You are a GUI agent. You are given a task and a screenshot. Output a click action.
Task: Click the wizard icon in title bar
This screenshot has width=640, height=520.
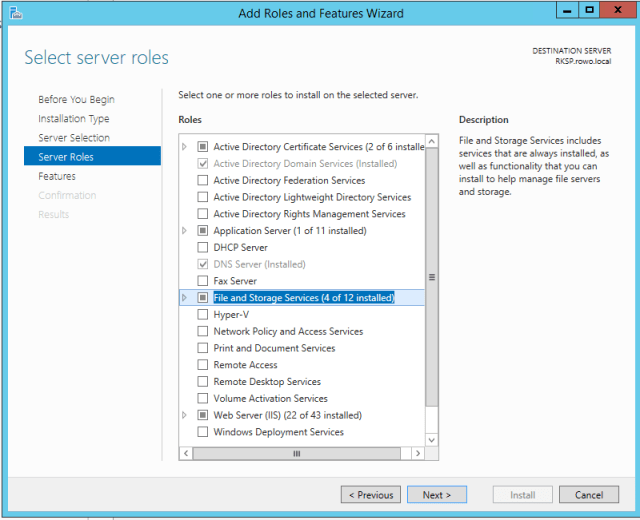click(x=16, y=13)
